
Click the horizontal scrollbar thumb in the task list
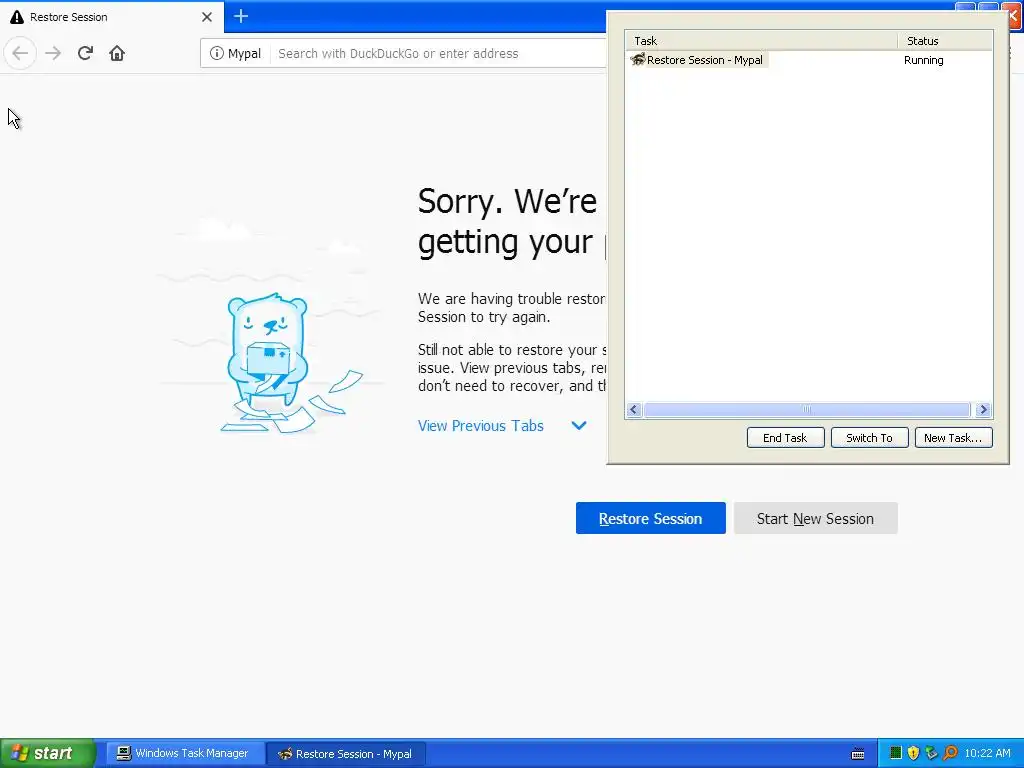pos(807,409)
